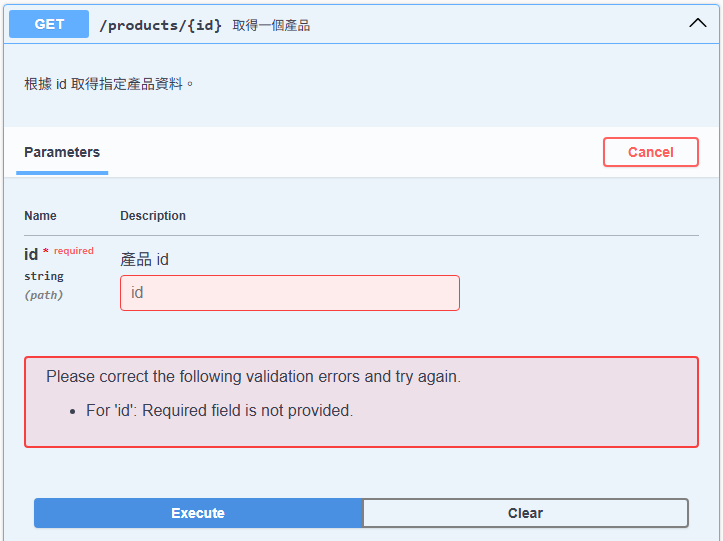Click the /products/{id} endpoint path
This screenshot has width=723, height=541.
click(x=160, y=25)
